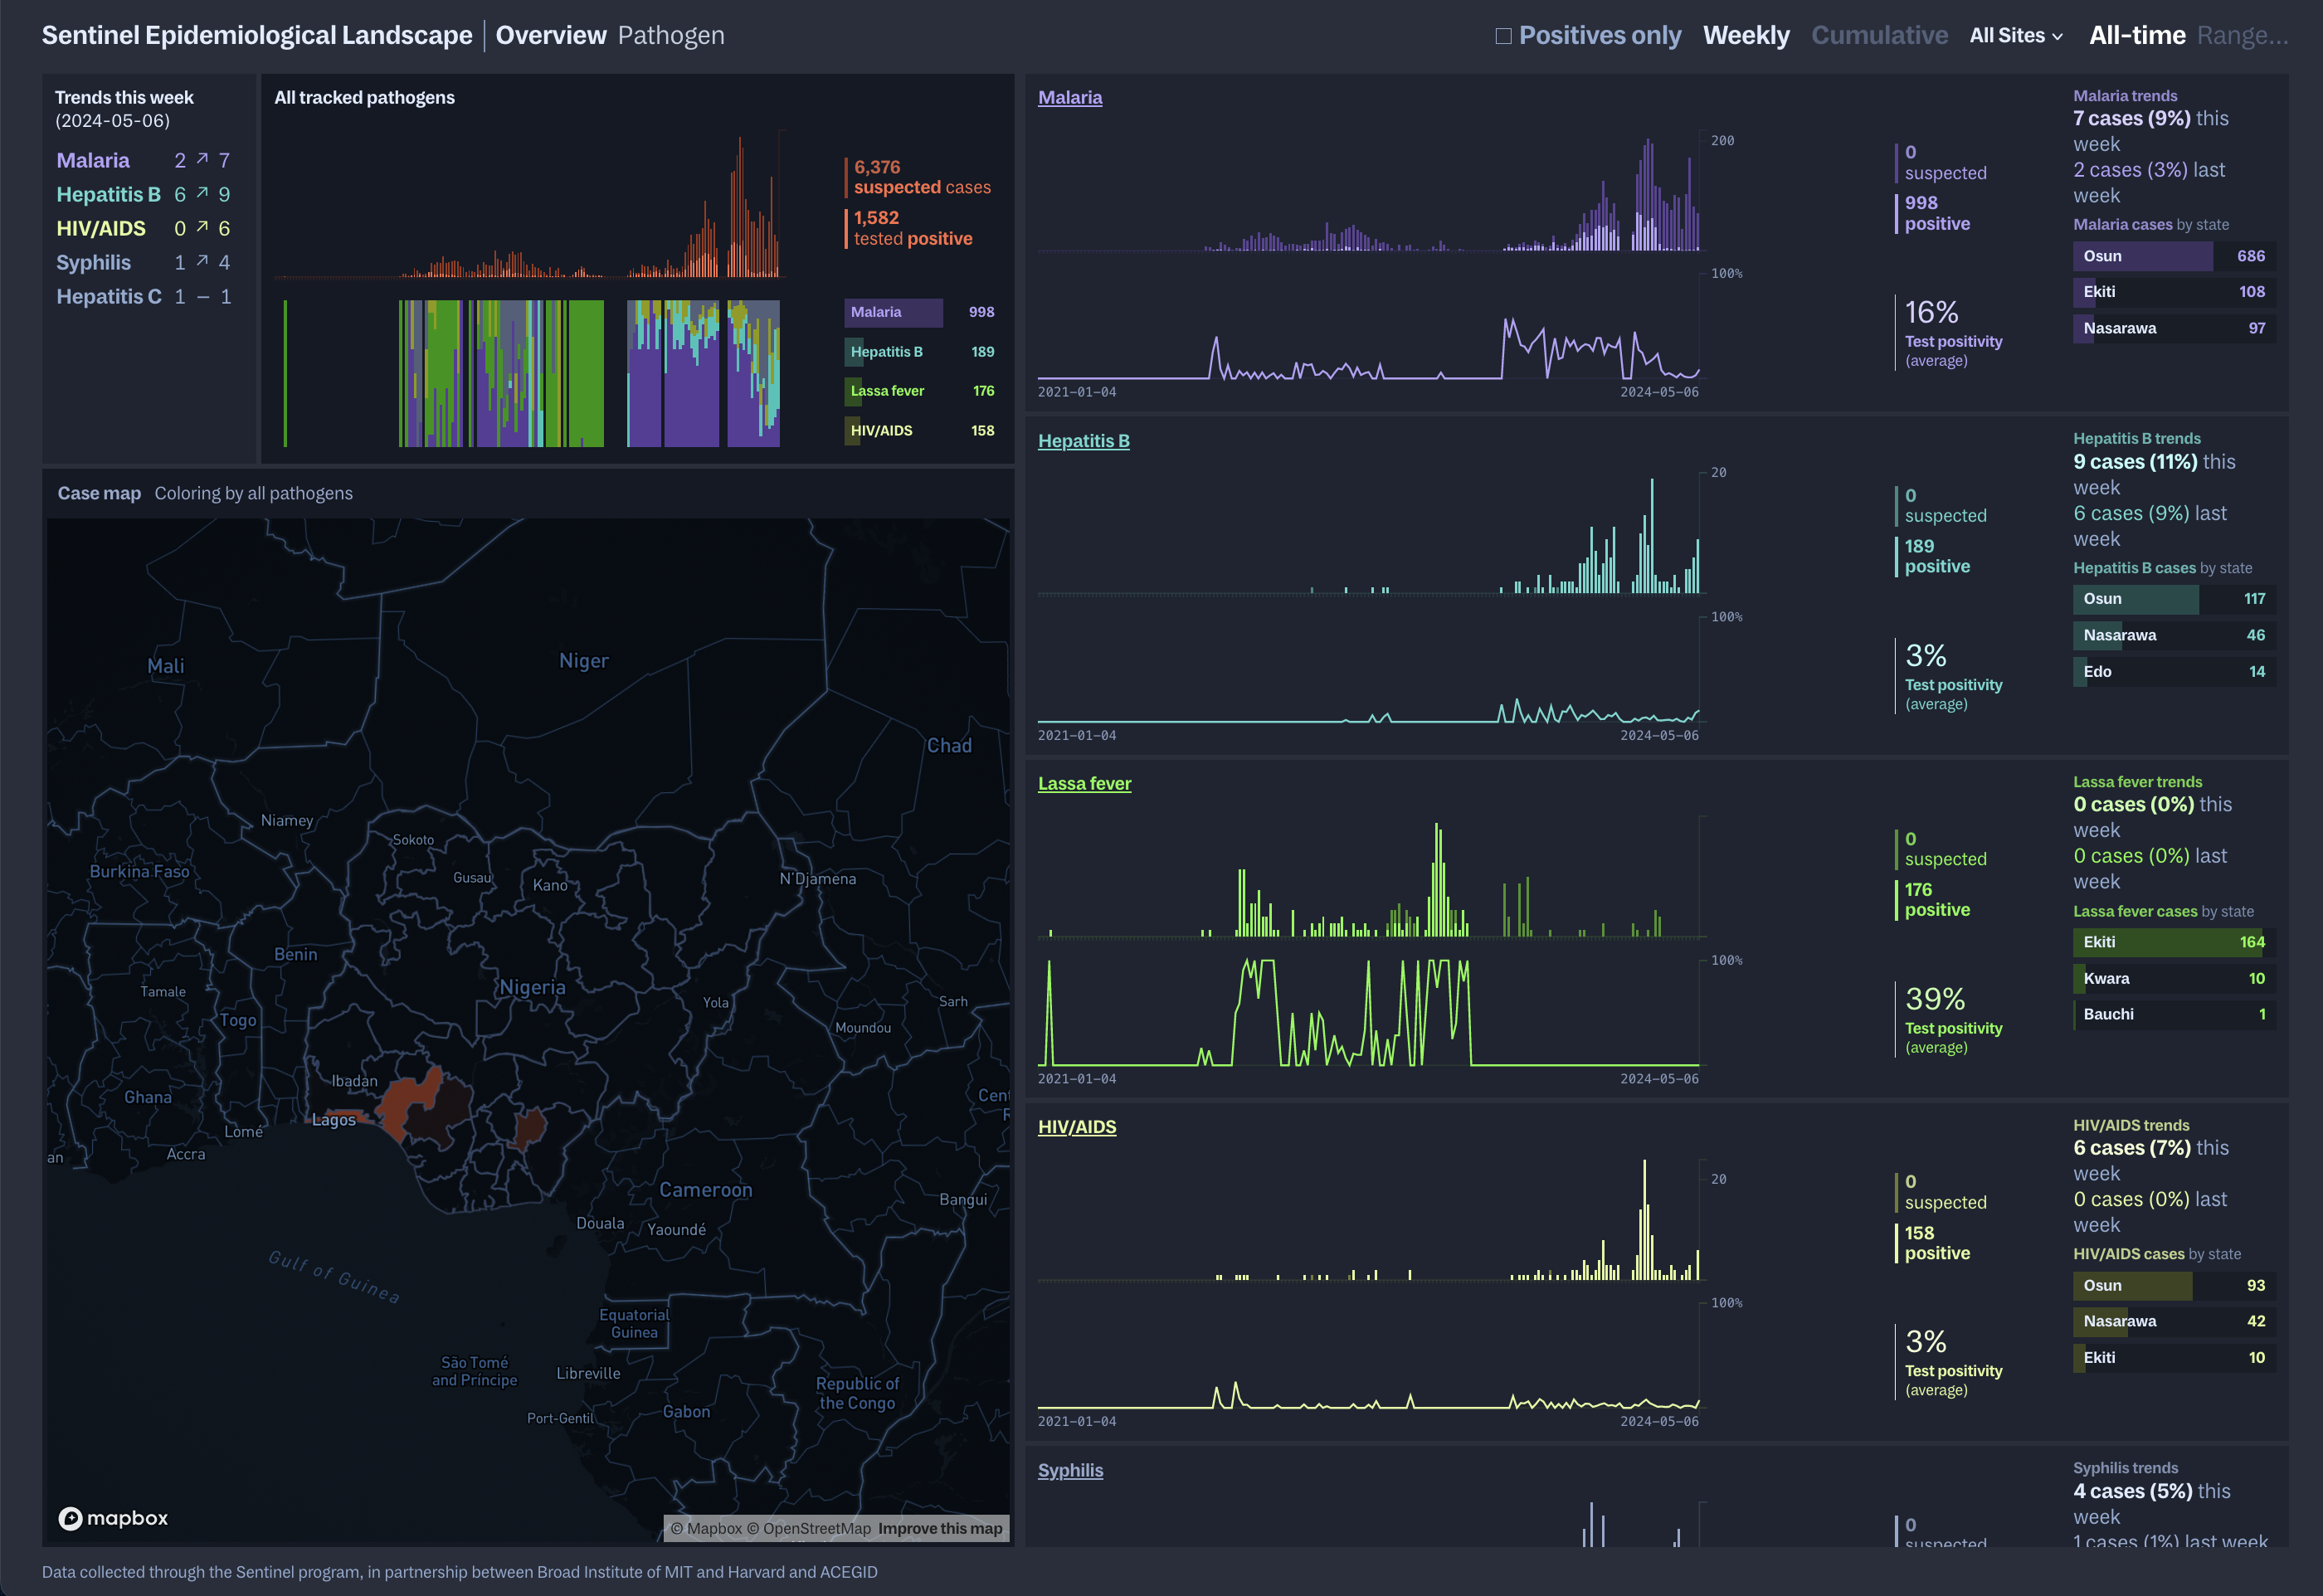Click the Lassa fever 176 legend bar
This screenshot has width=2323, height=1596.
(x=921, y=391)
